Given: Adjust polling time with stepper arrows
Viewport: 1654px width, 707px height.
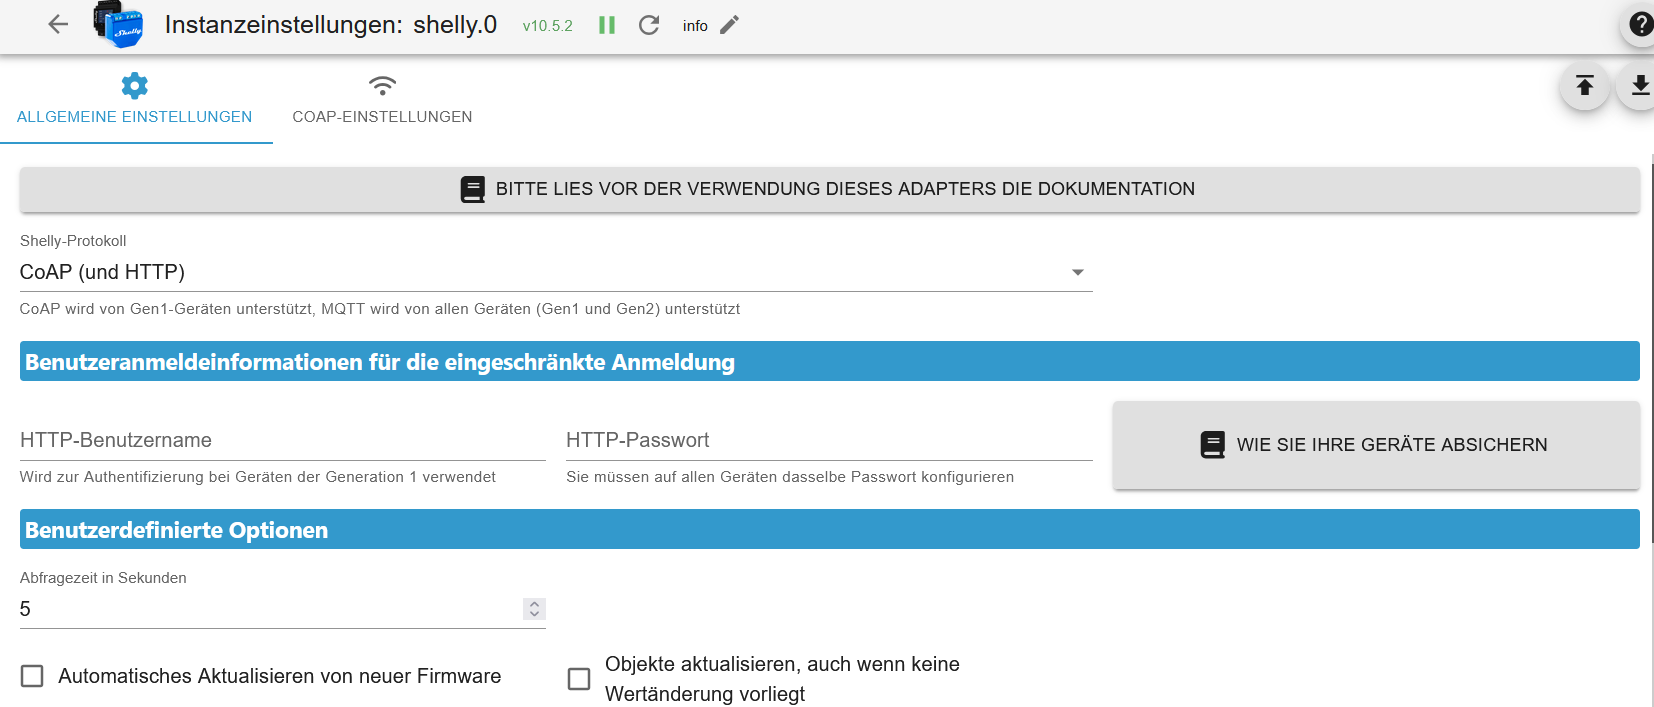Looking at the screenshot, I should [x=534, y=609].
